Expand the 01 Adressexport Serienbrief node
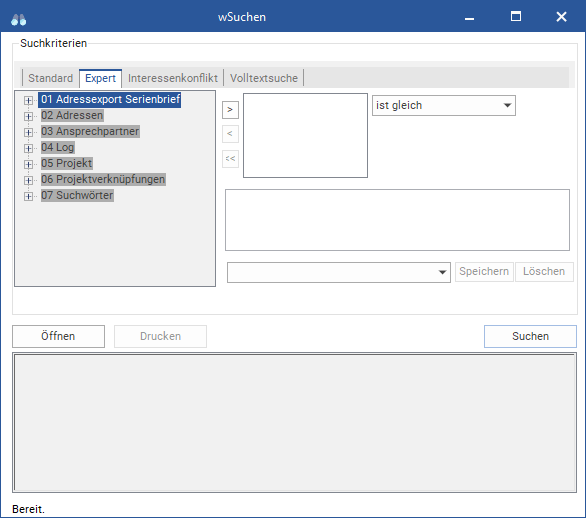This screenshot has width=586, height=518. (x=28, y=100)
